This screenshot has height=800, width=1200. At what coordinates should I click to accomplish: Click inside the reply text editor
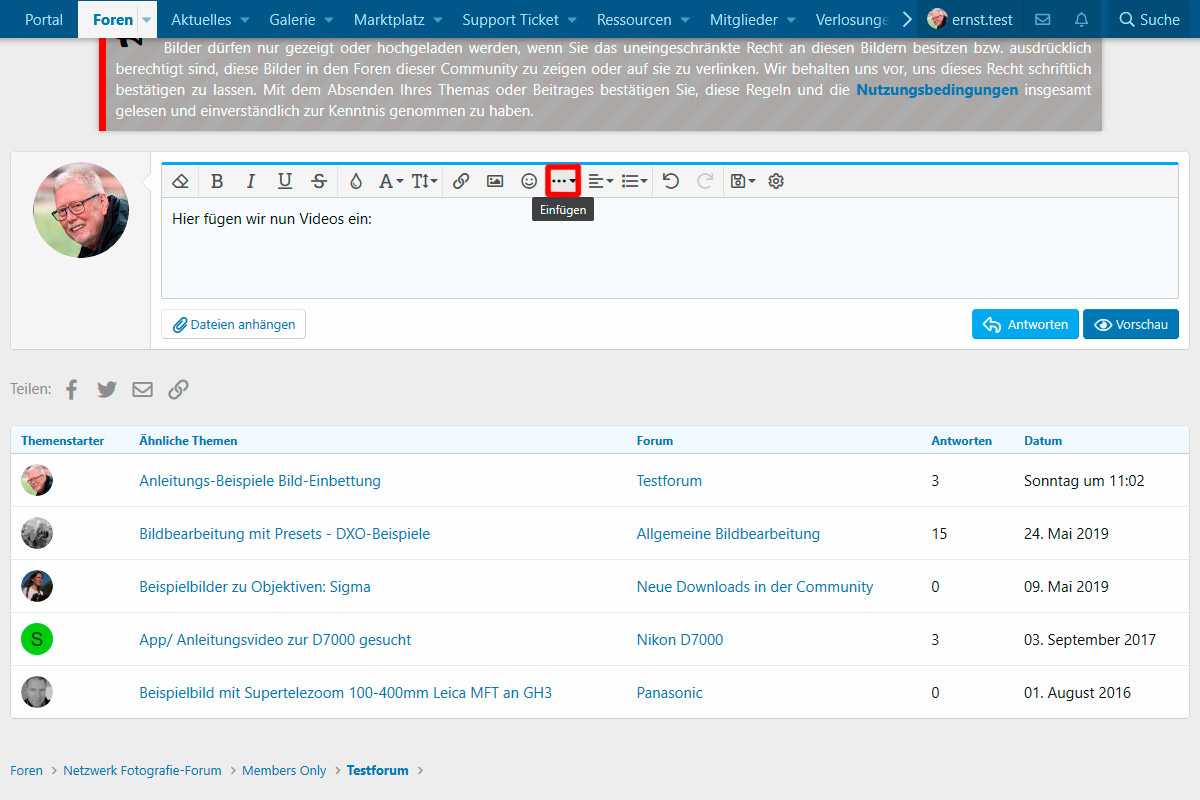coord(670,247)
